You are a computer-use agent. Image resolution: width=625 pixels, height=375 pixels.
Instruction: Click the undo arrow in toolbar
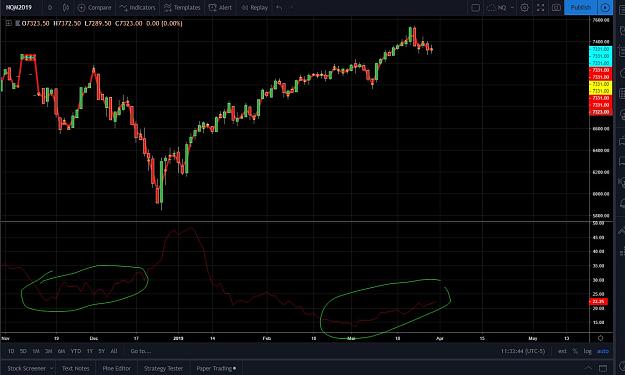coord(279,8)
